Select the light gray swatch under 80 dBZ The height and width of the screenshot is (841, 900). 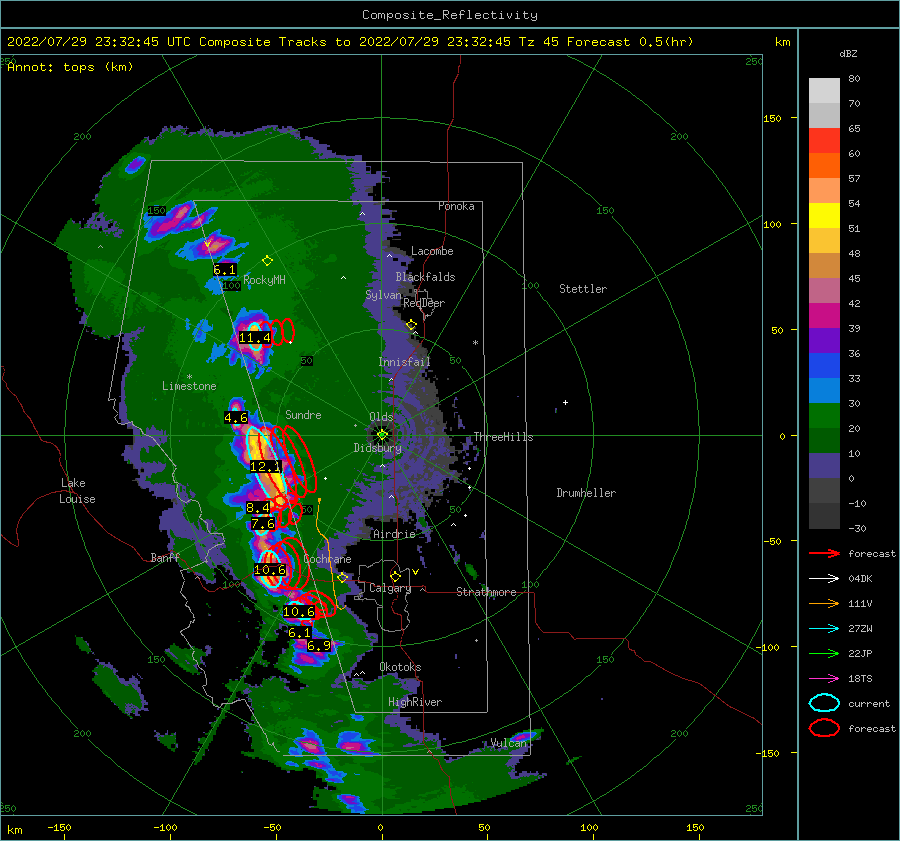[x=824, y=90]
